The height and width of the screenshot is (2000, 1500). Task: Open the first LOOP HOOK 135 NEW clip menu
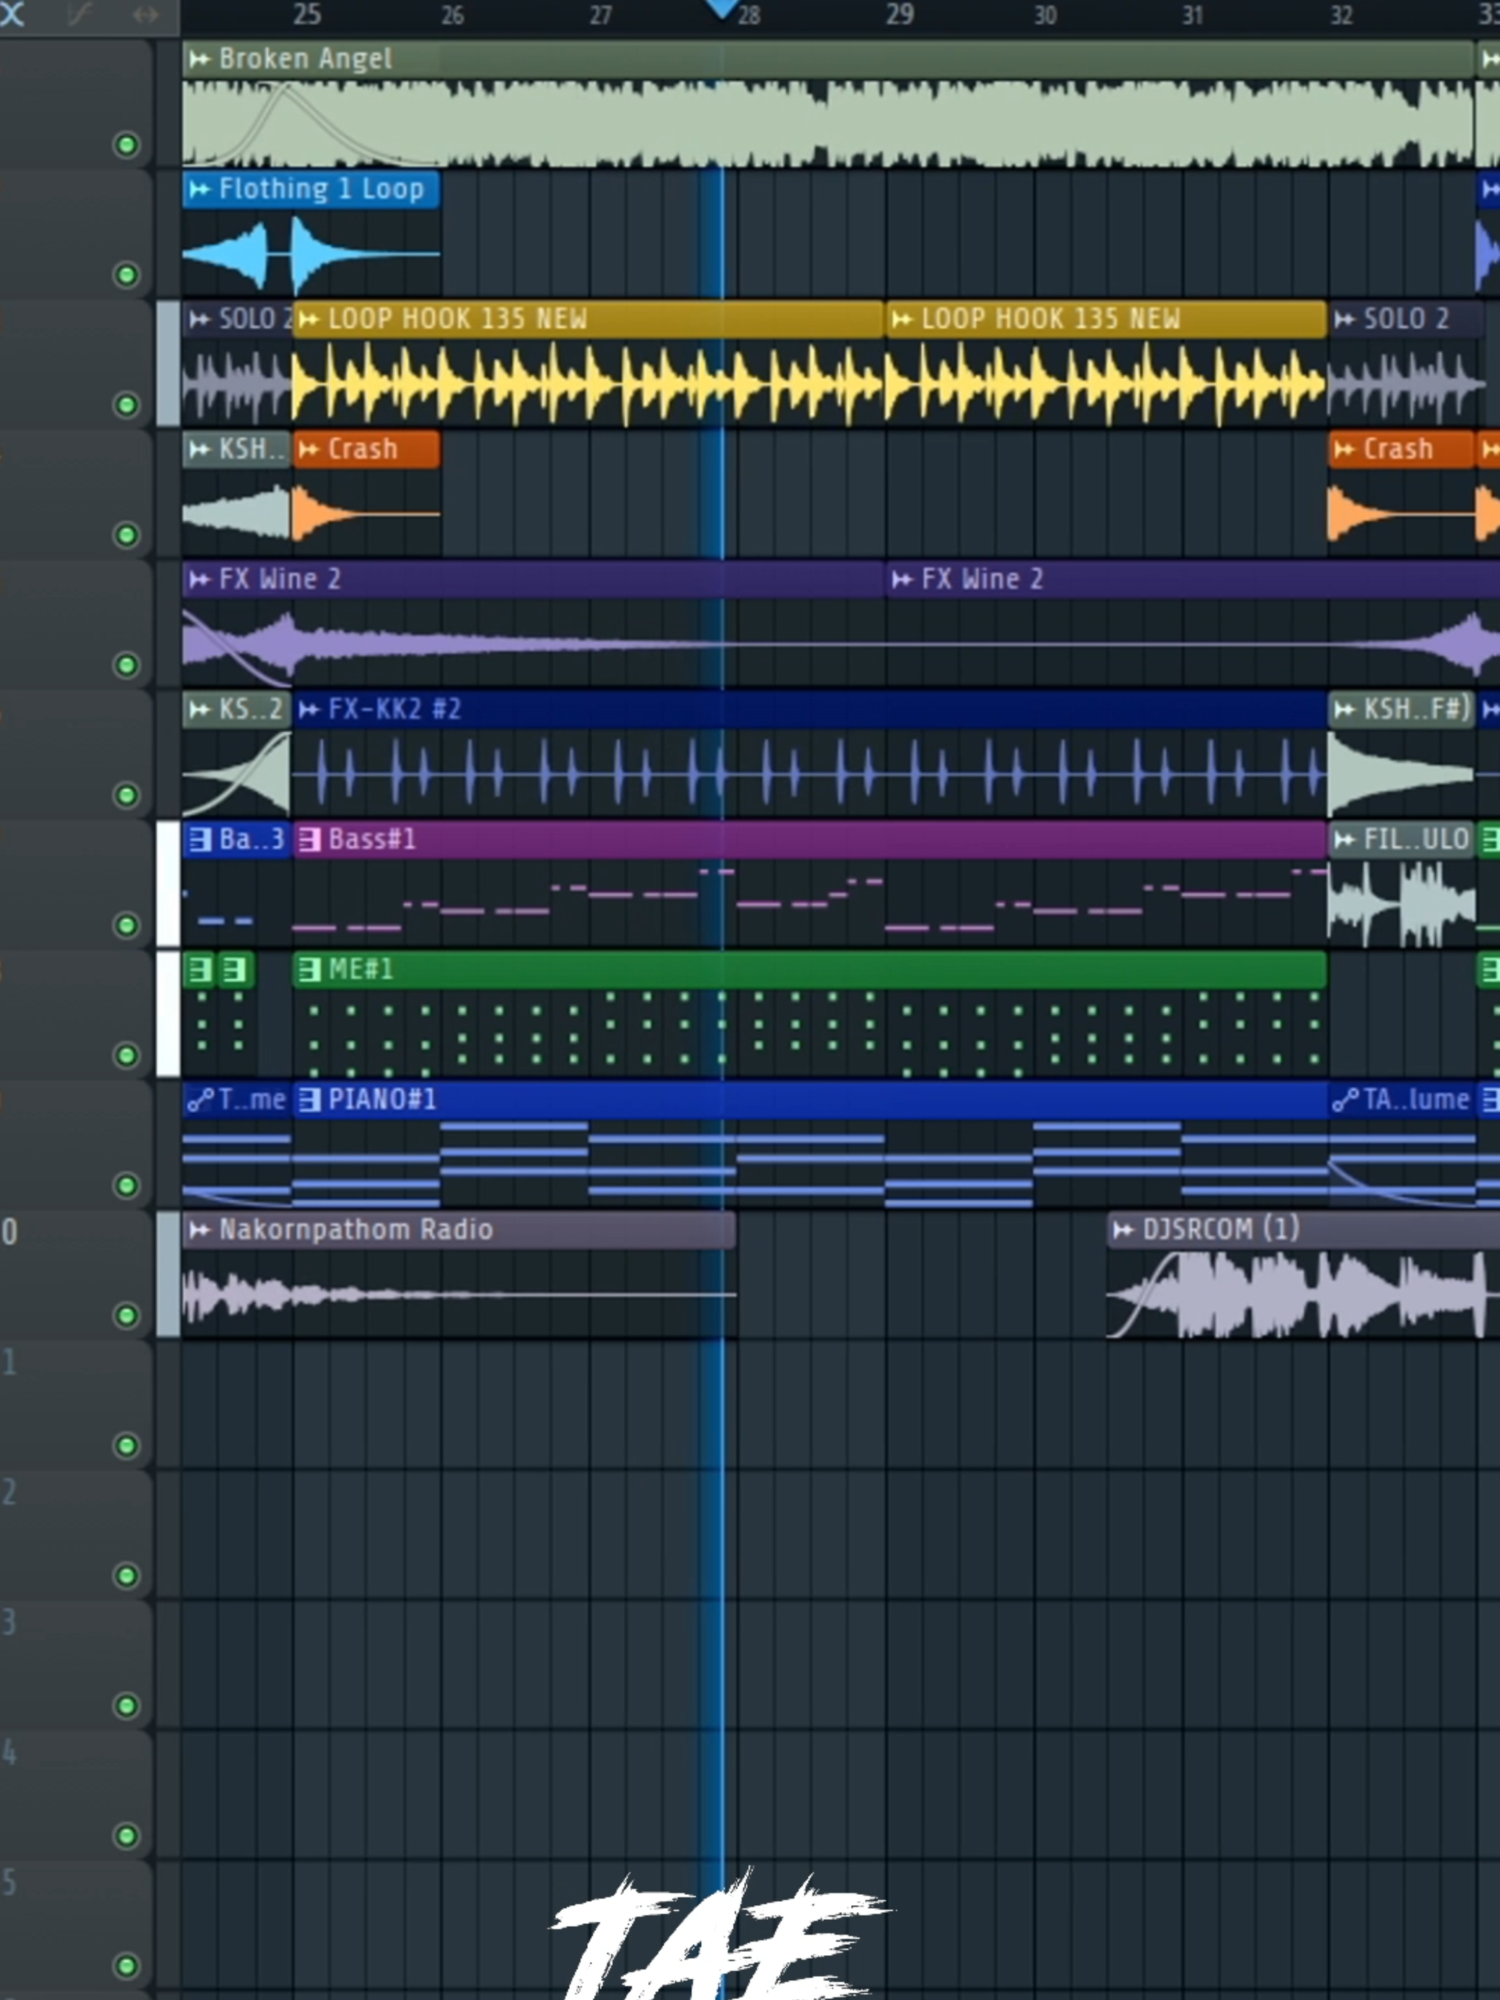pyautogui.click(x=309, y=319)
